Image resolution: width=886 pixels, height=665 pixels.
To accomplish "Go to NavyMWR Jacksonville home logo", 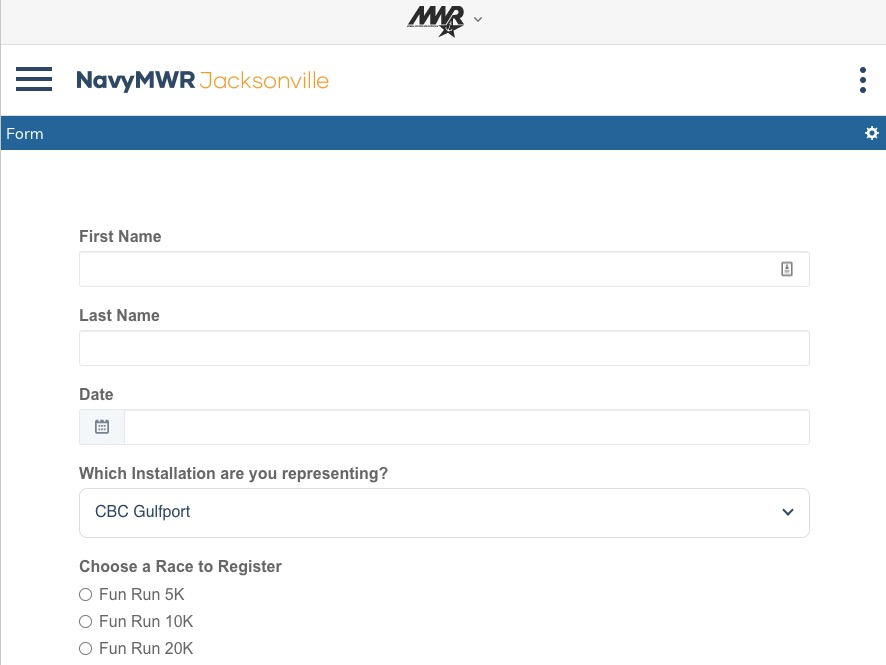I will point(202,80).
